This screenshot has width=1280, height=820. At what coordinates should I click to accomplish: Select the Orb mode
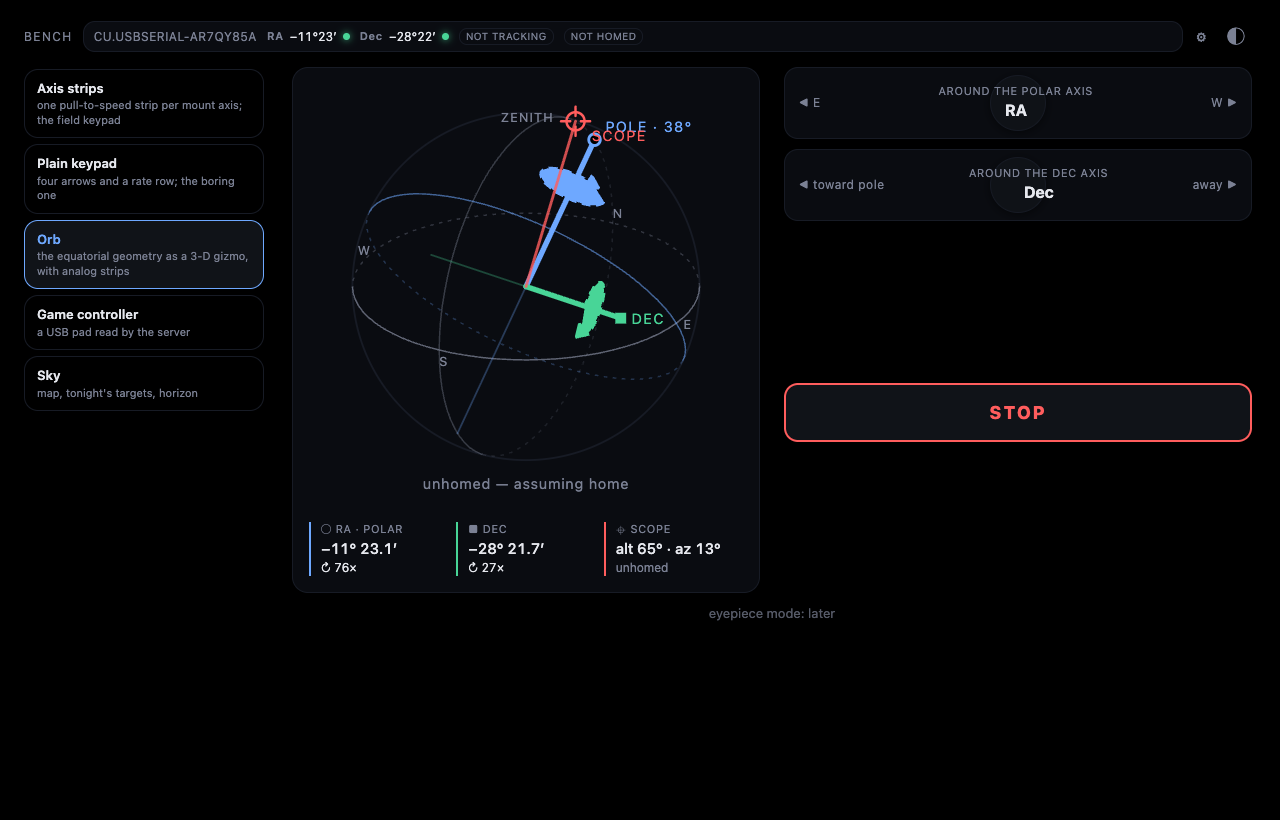pyautogui.click(x=144, y=254)
